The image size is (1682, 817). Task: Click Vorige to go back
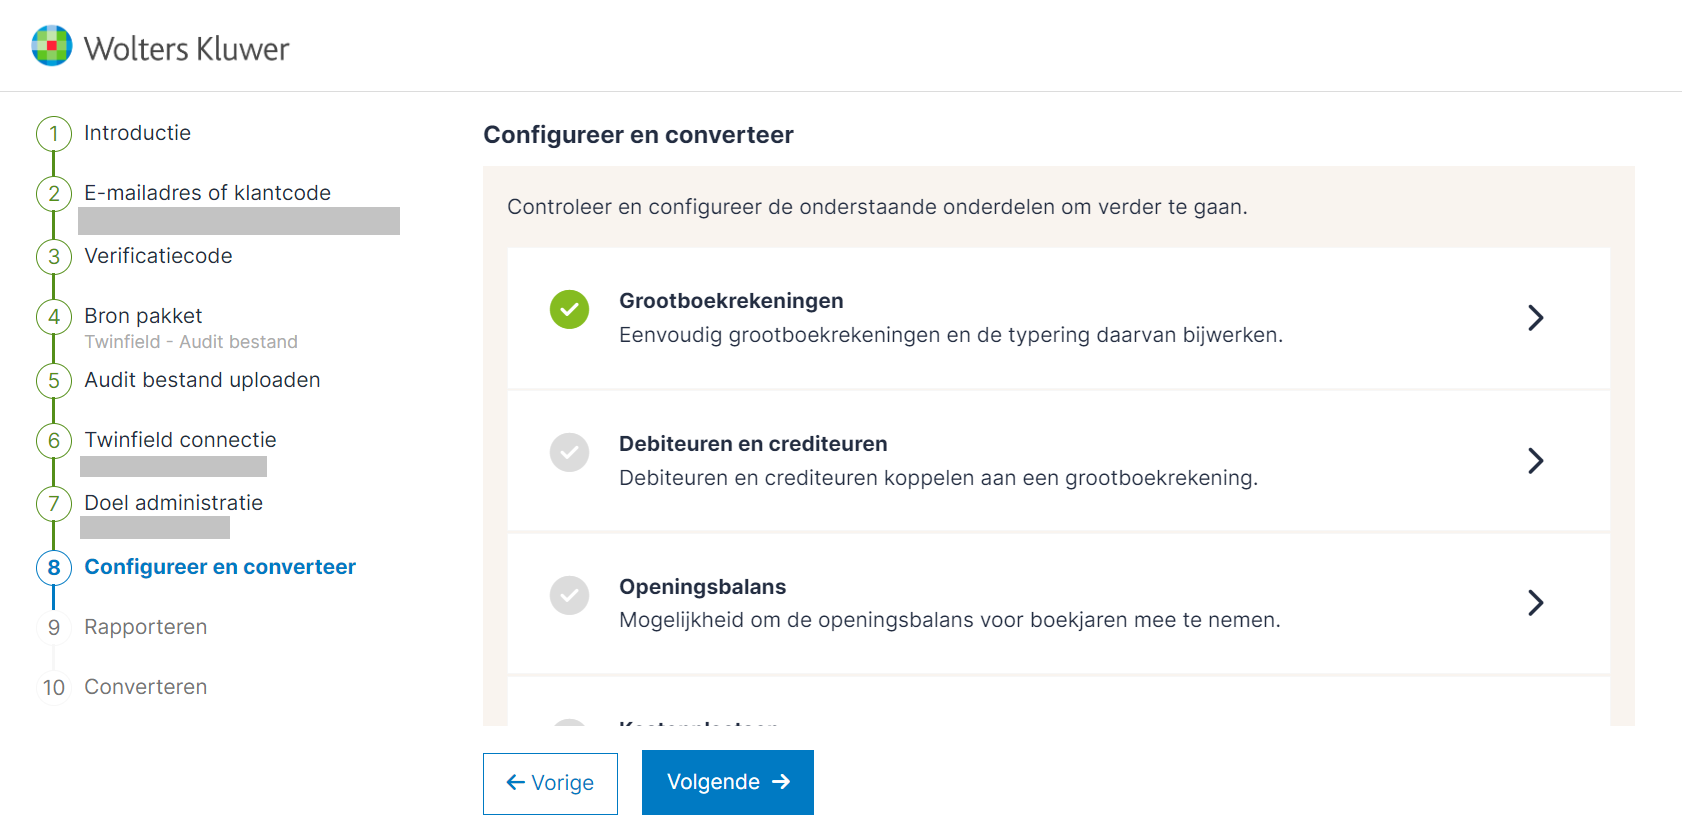[x=550, y=783]
